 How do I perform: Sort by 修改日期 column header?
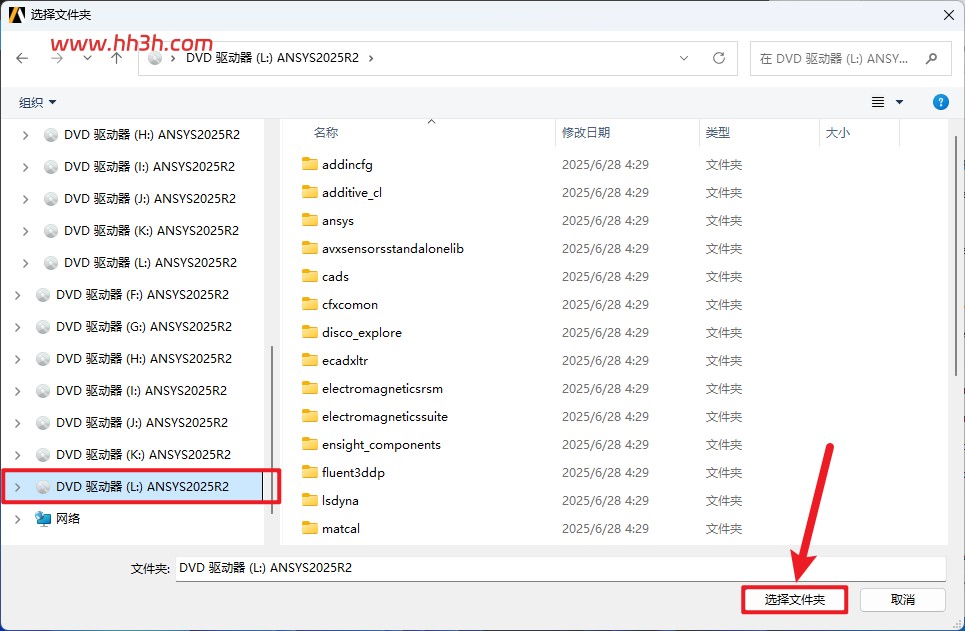point(586,132)
